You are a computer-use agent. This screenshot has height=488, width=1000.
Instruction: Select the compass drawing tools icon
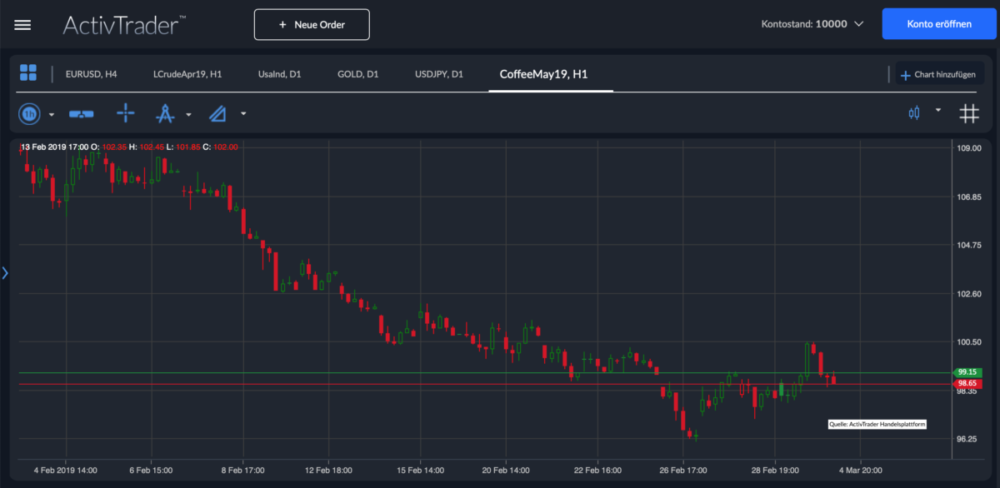(x=165, y=114)
